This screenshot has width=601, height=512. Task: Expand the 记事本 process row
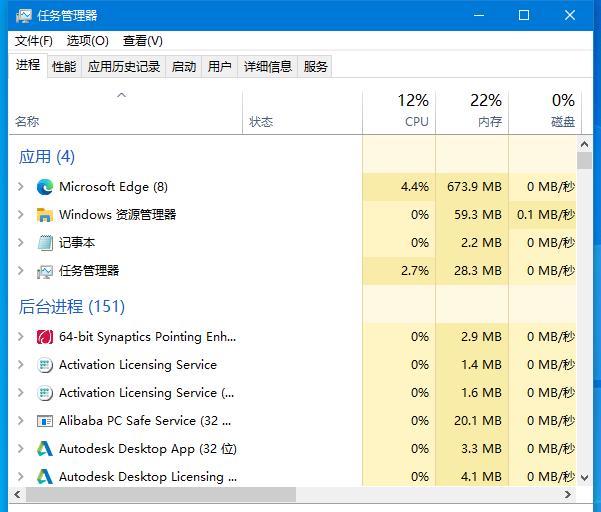coord(21,243)
